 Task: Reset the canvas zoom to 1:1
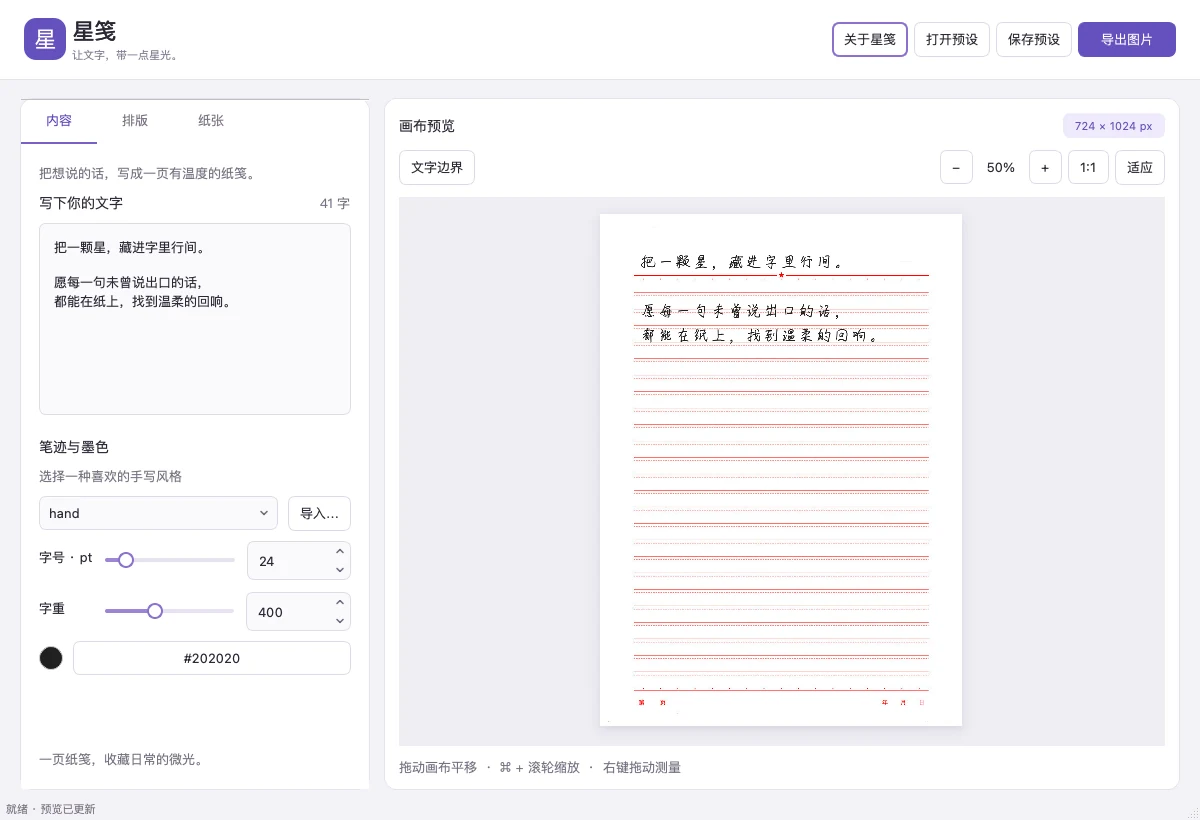pyautogui.click(x=1088, y=167)
